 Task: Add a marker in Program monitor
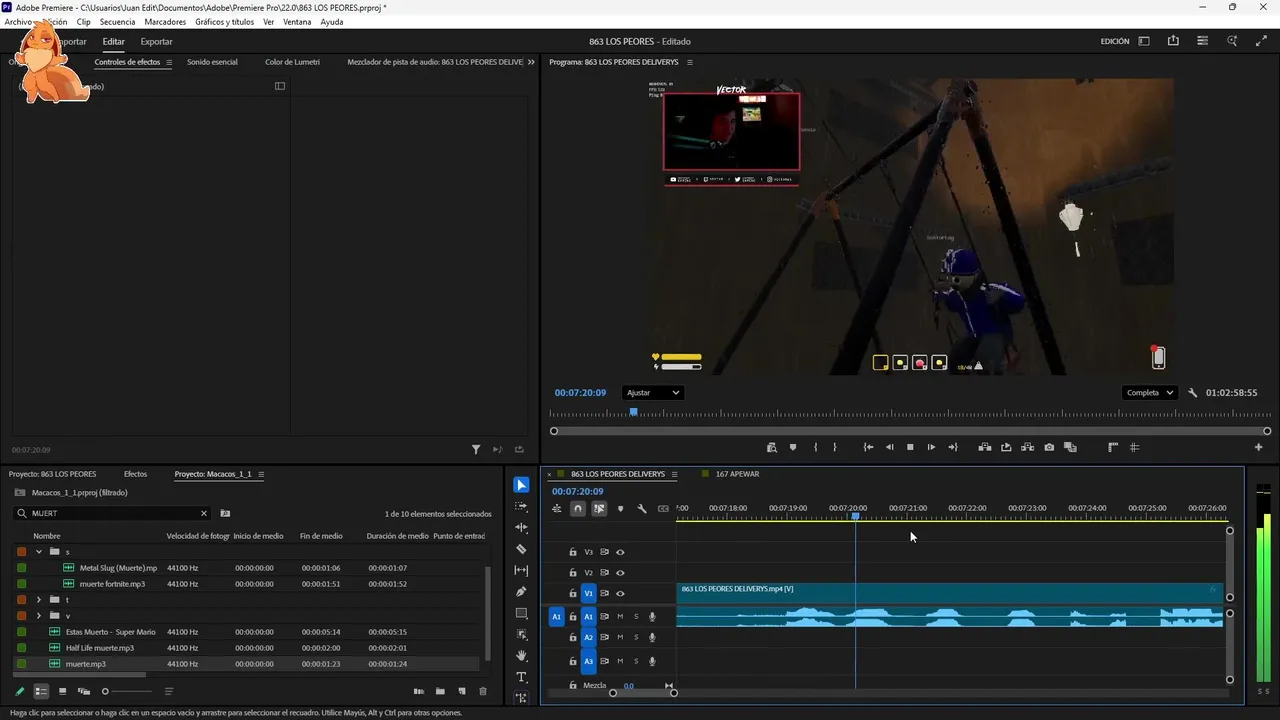pos(793,447)
